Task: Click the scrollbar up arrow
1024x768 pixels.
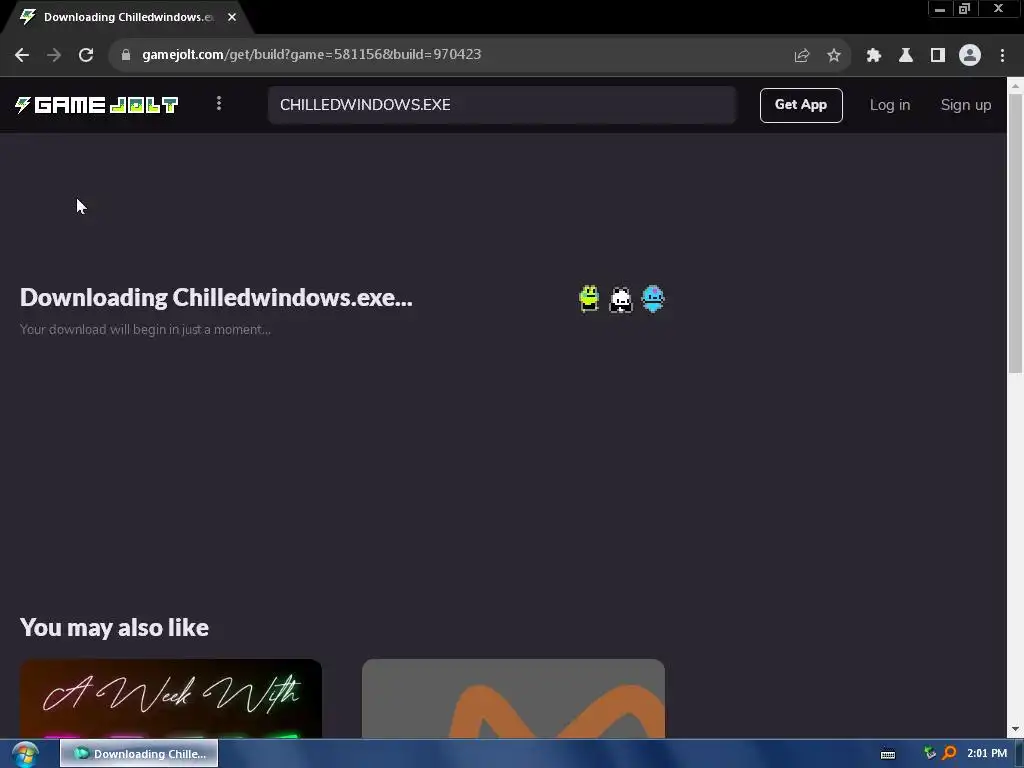Action: [x=1015, y=85]
